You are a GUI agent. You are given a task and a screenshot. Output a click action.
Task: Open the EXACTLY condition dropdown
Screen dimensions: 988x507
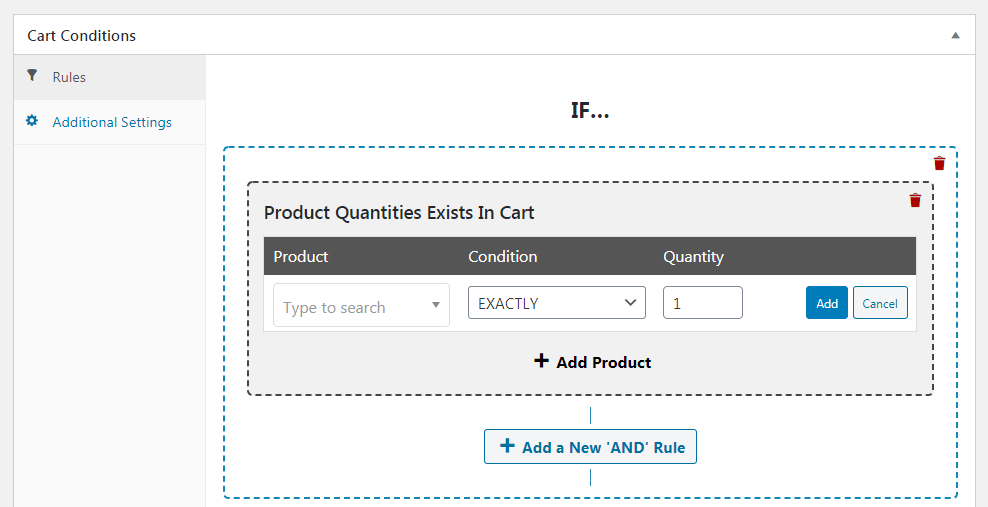pos(557,303)
